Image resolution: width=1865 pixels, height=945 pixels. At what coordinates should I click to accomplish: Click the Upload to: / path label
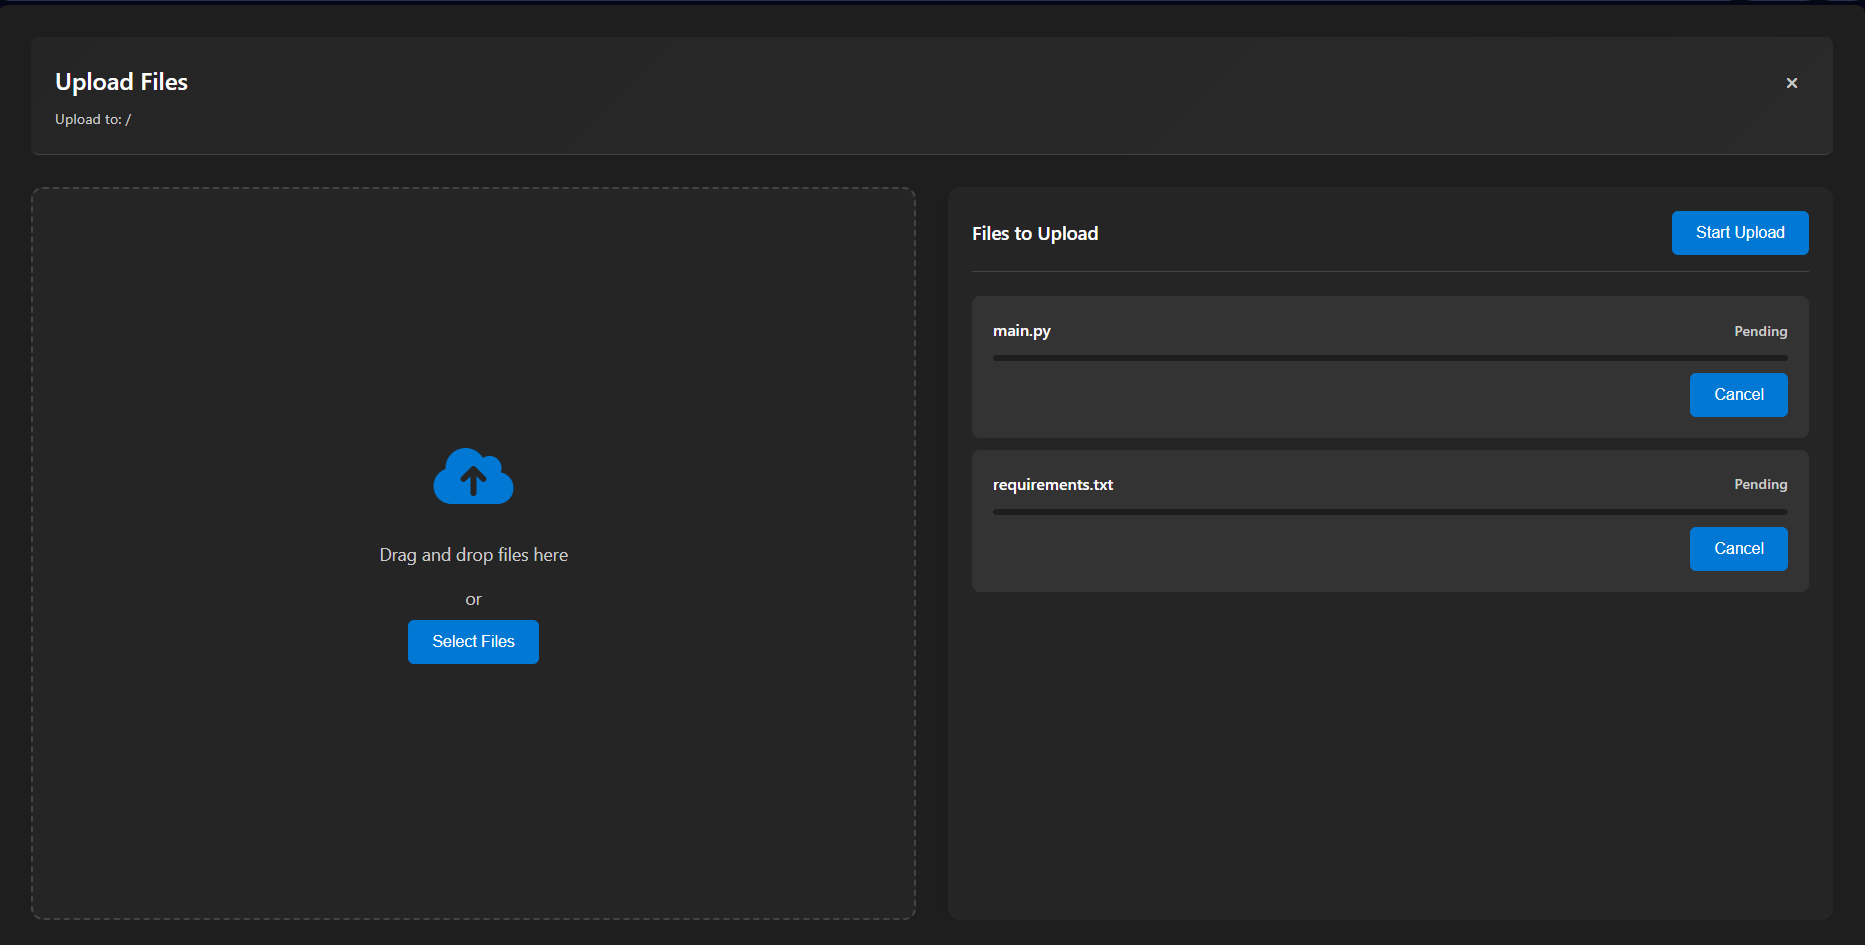coord(92,118)
